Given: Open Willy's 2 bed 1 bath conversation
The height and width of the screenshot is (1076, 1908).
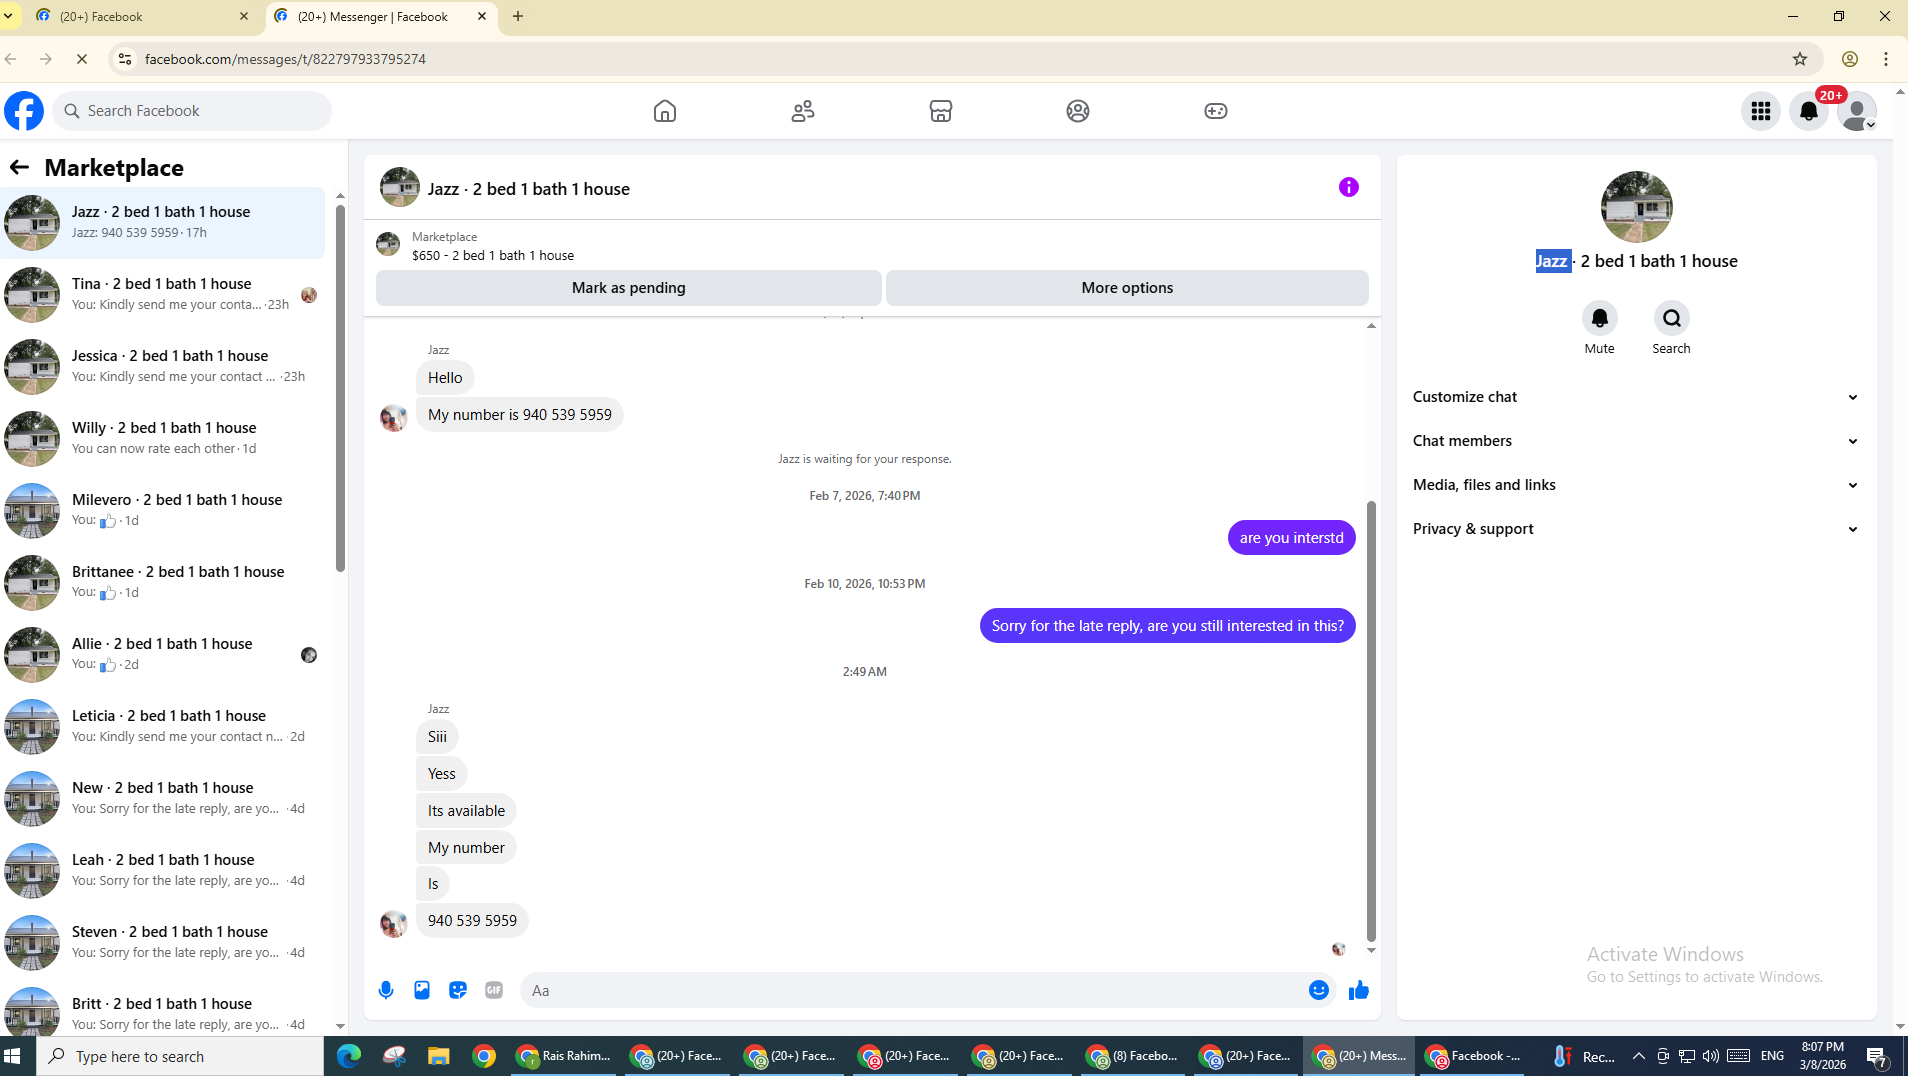Looking at the screenshot, I should click(163, 438).
